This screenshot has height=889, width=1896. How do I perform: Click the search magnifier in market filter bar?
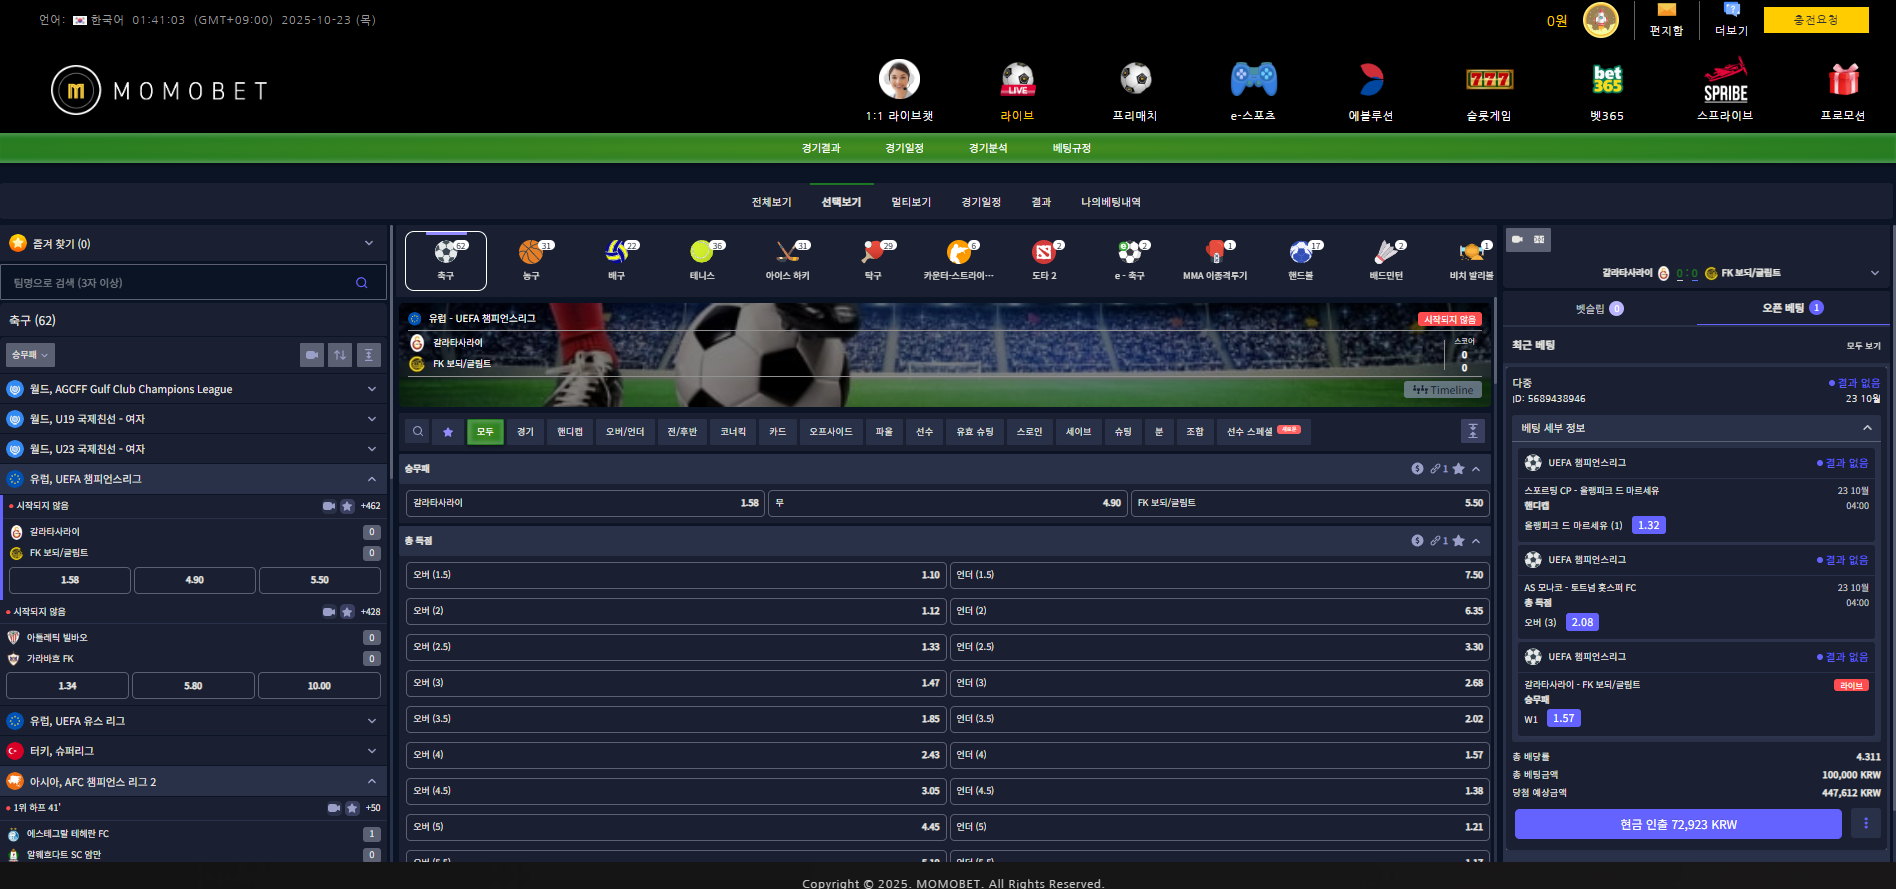[418, 431]
